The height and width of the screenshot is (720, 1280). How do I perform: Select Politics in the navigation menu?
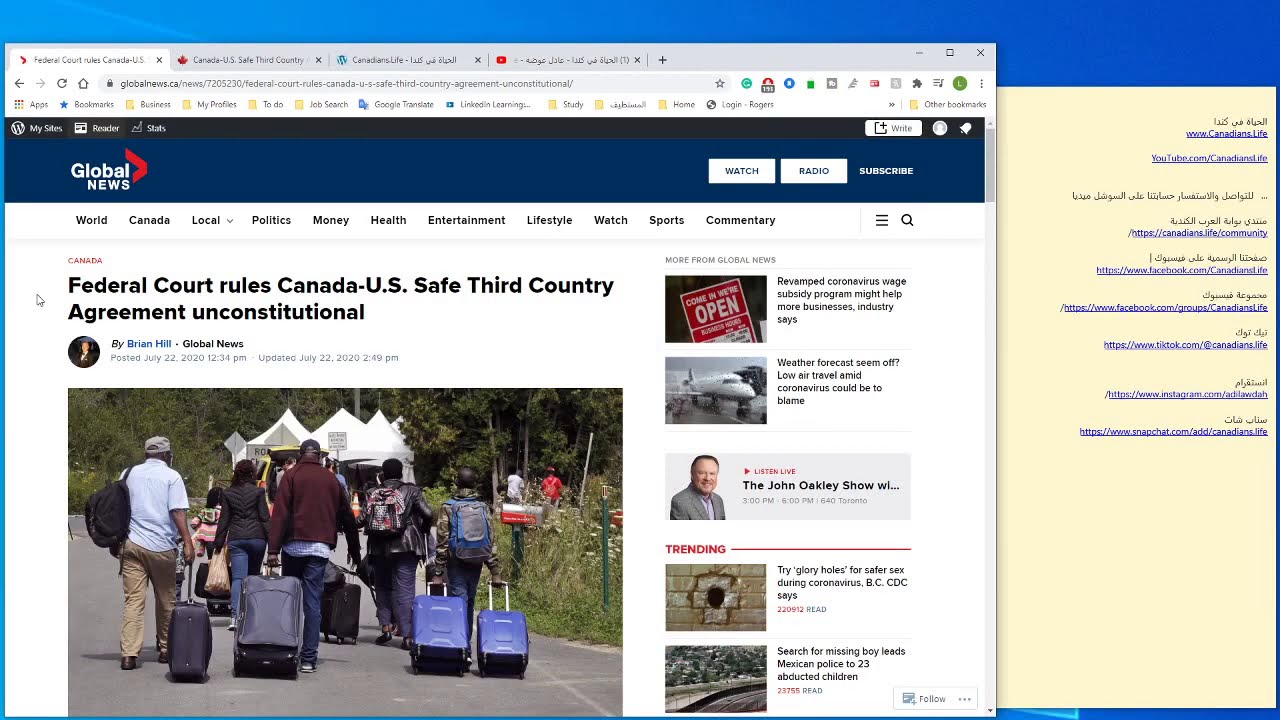(x=271, y=220)
